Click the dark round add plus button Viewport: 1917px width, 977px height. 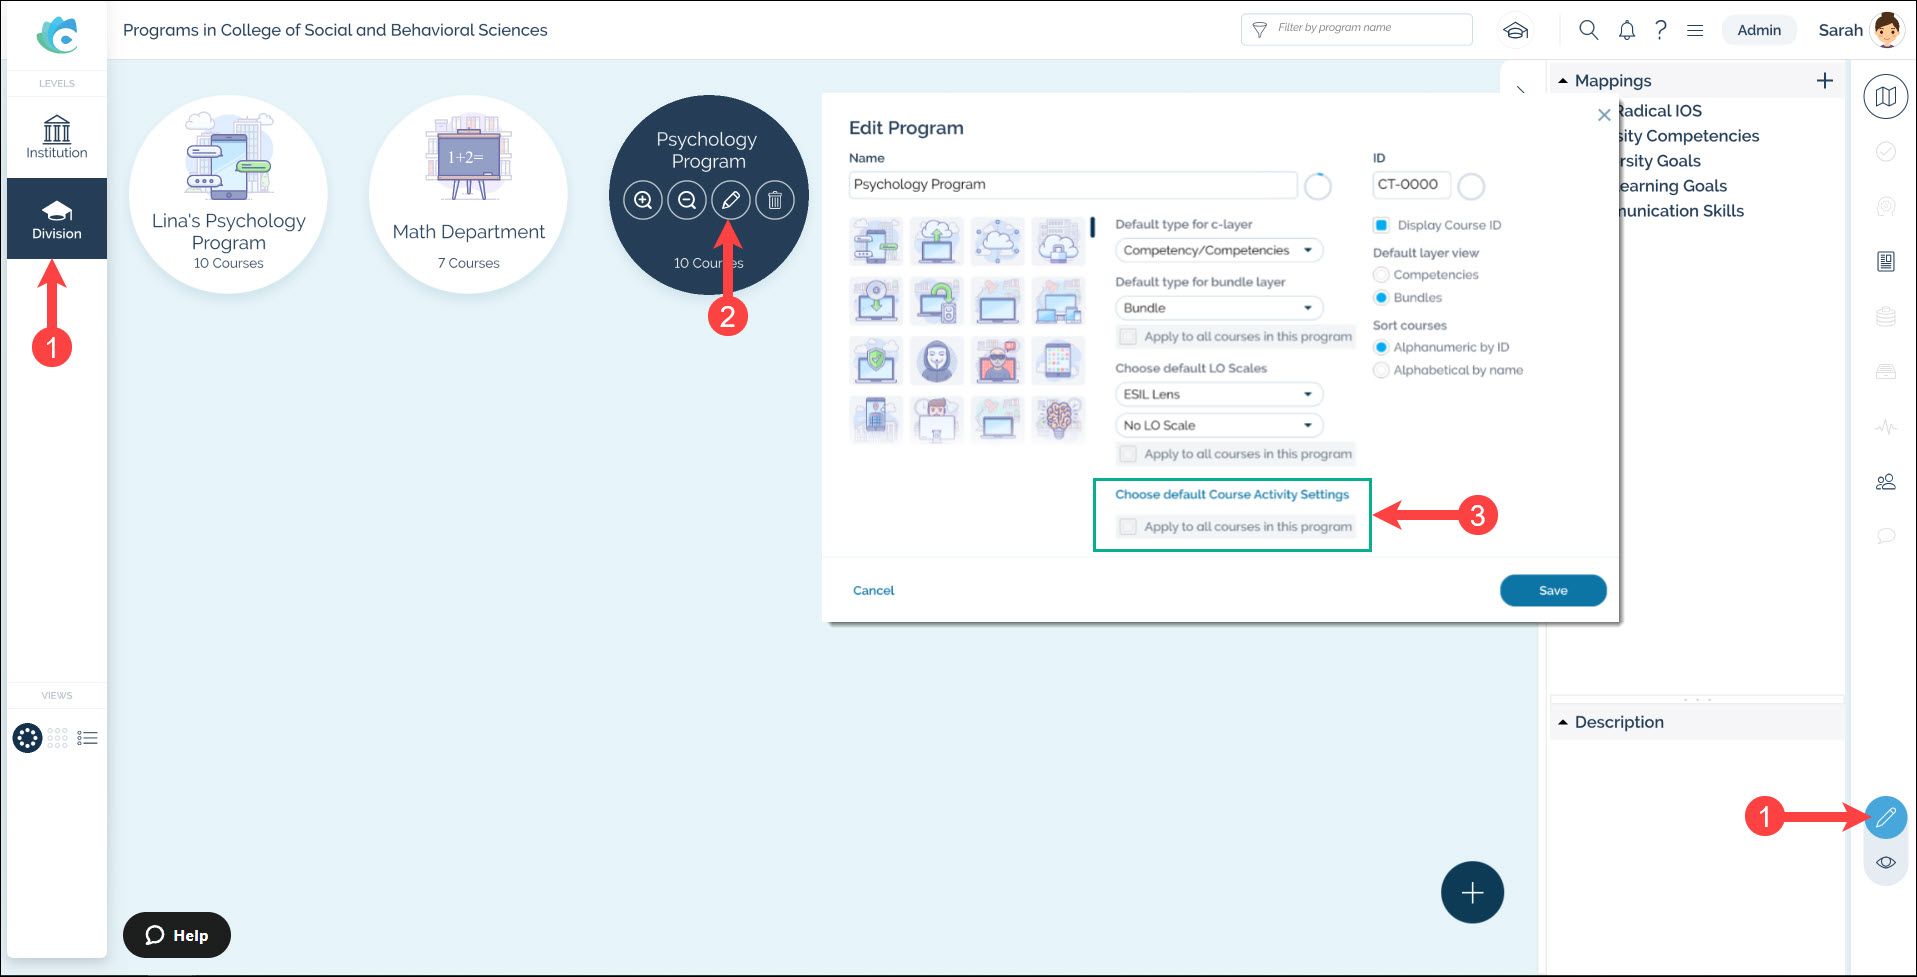click(1472, 892)
